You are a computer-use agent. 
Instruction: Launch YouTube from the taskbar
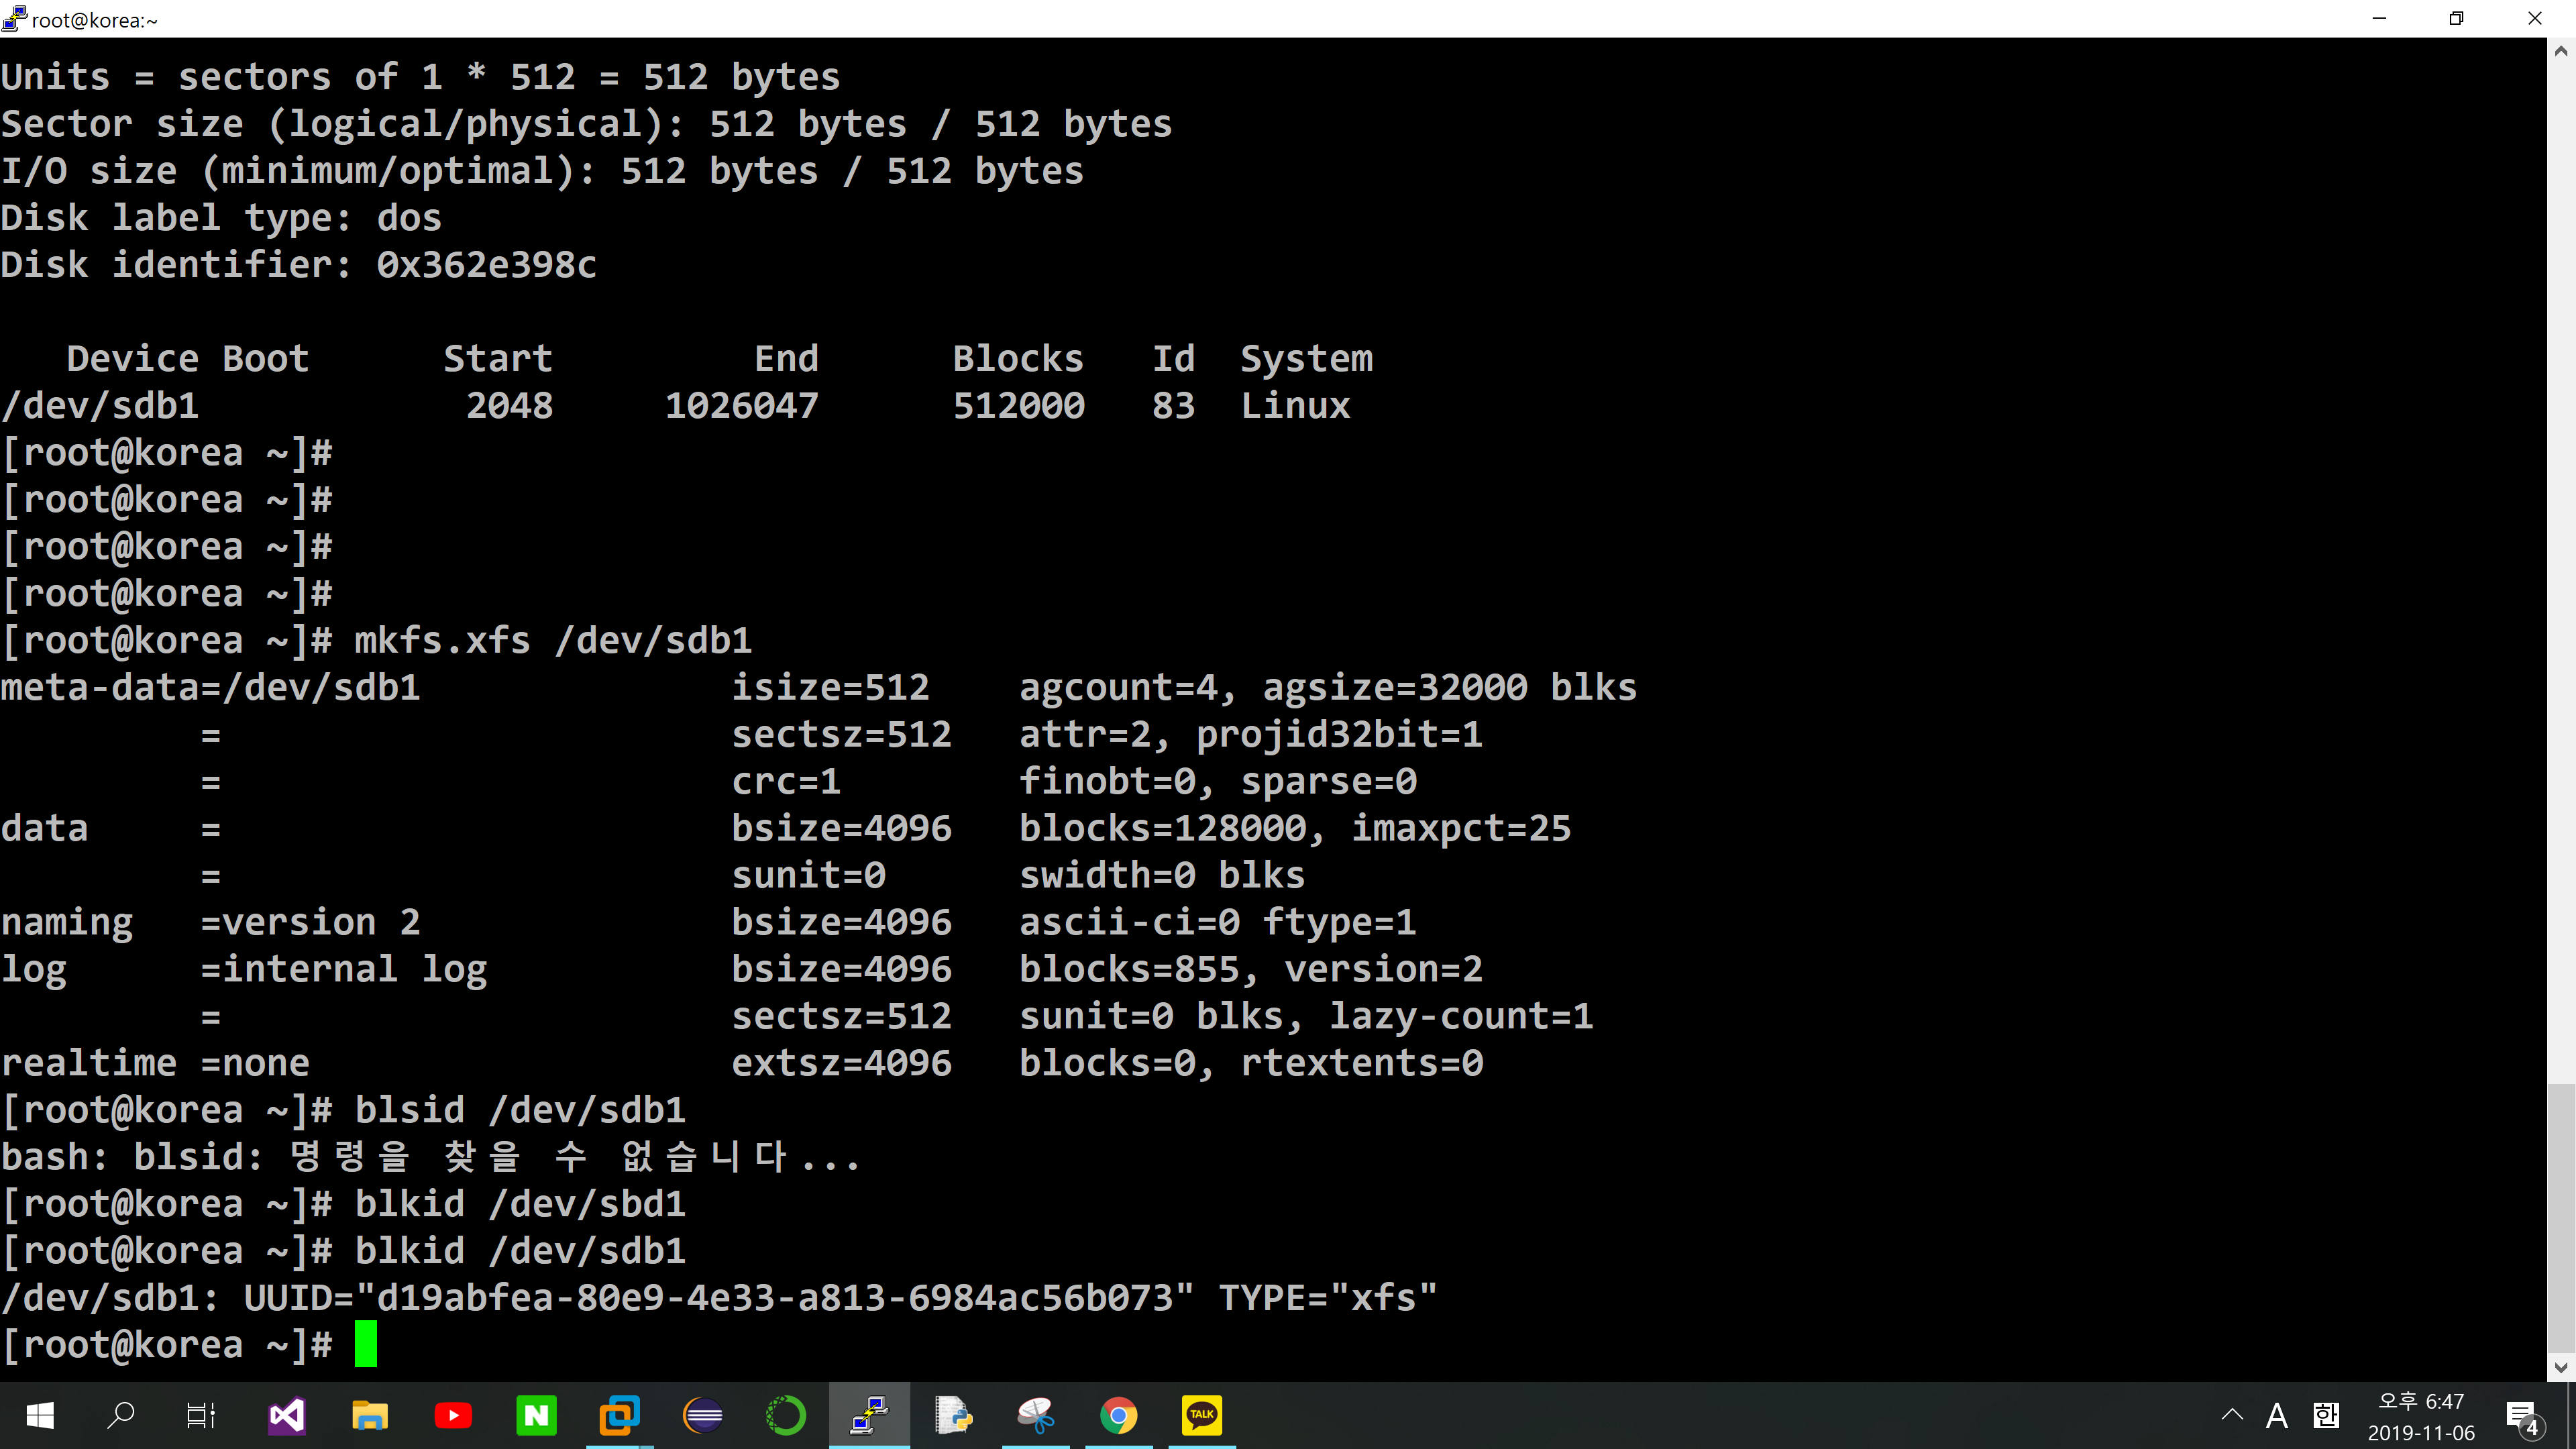[453, 1415]
